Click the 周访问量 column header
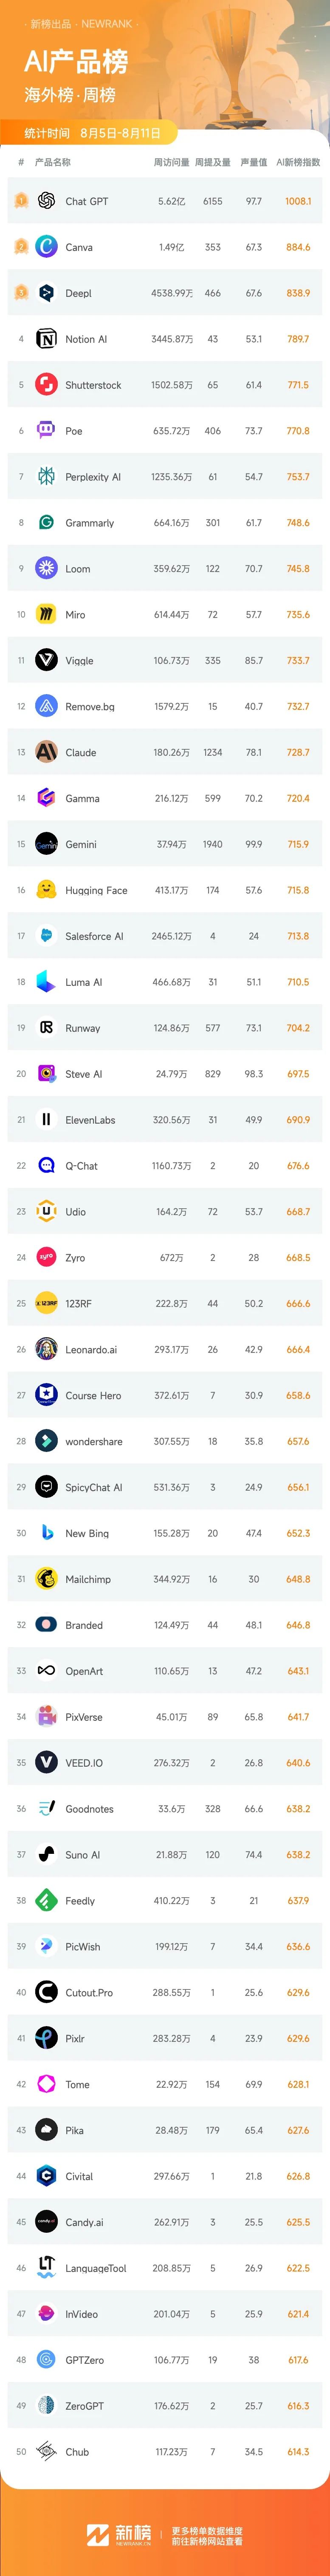The image size is (330, 2576). (x=171, y=162)
